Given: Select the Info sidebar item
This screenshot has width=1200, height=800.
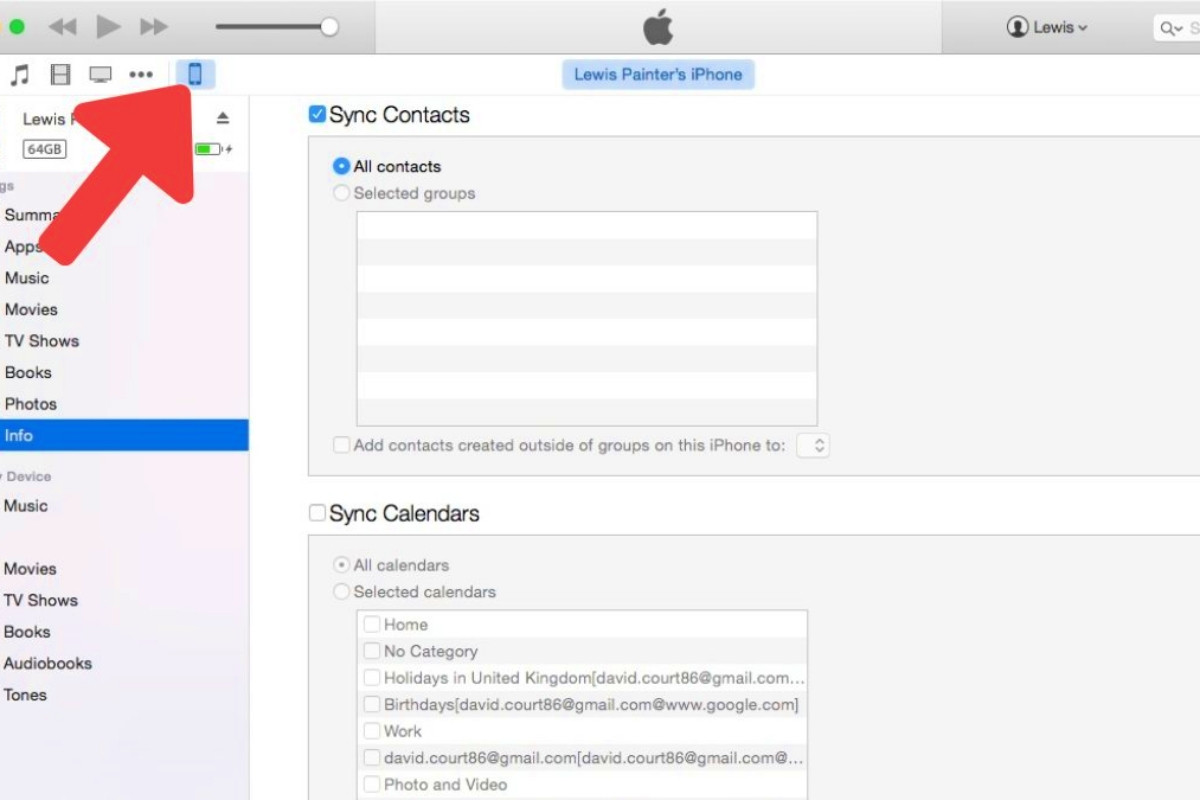Looking at the screenshot, I should pos(124,435).
